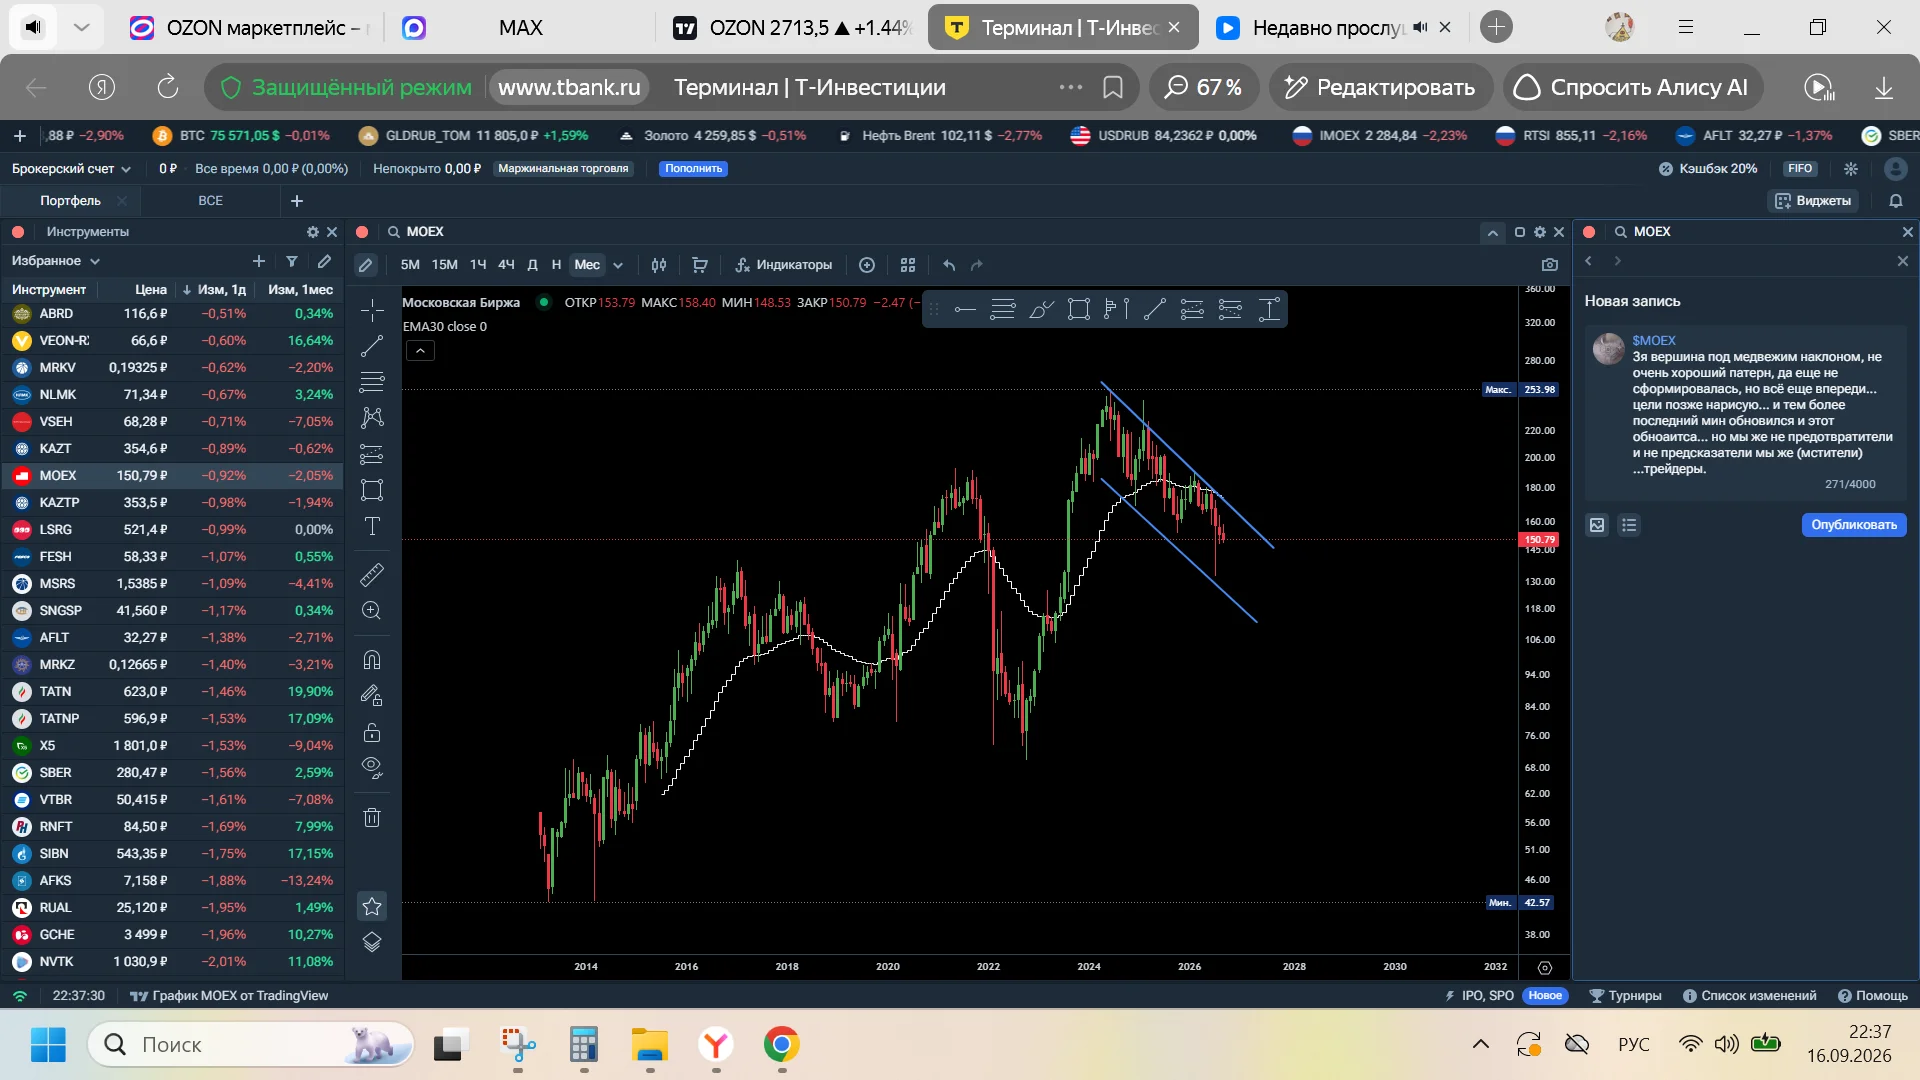The height and width of the screenshot is (1080, 1920).
Task: Click the Пополнить button
Action: [x=693, y=169]
